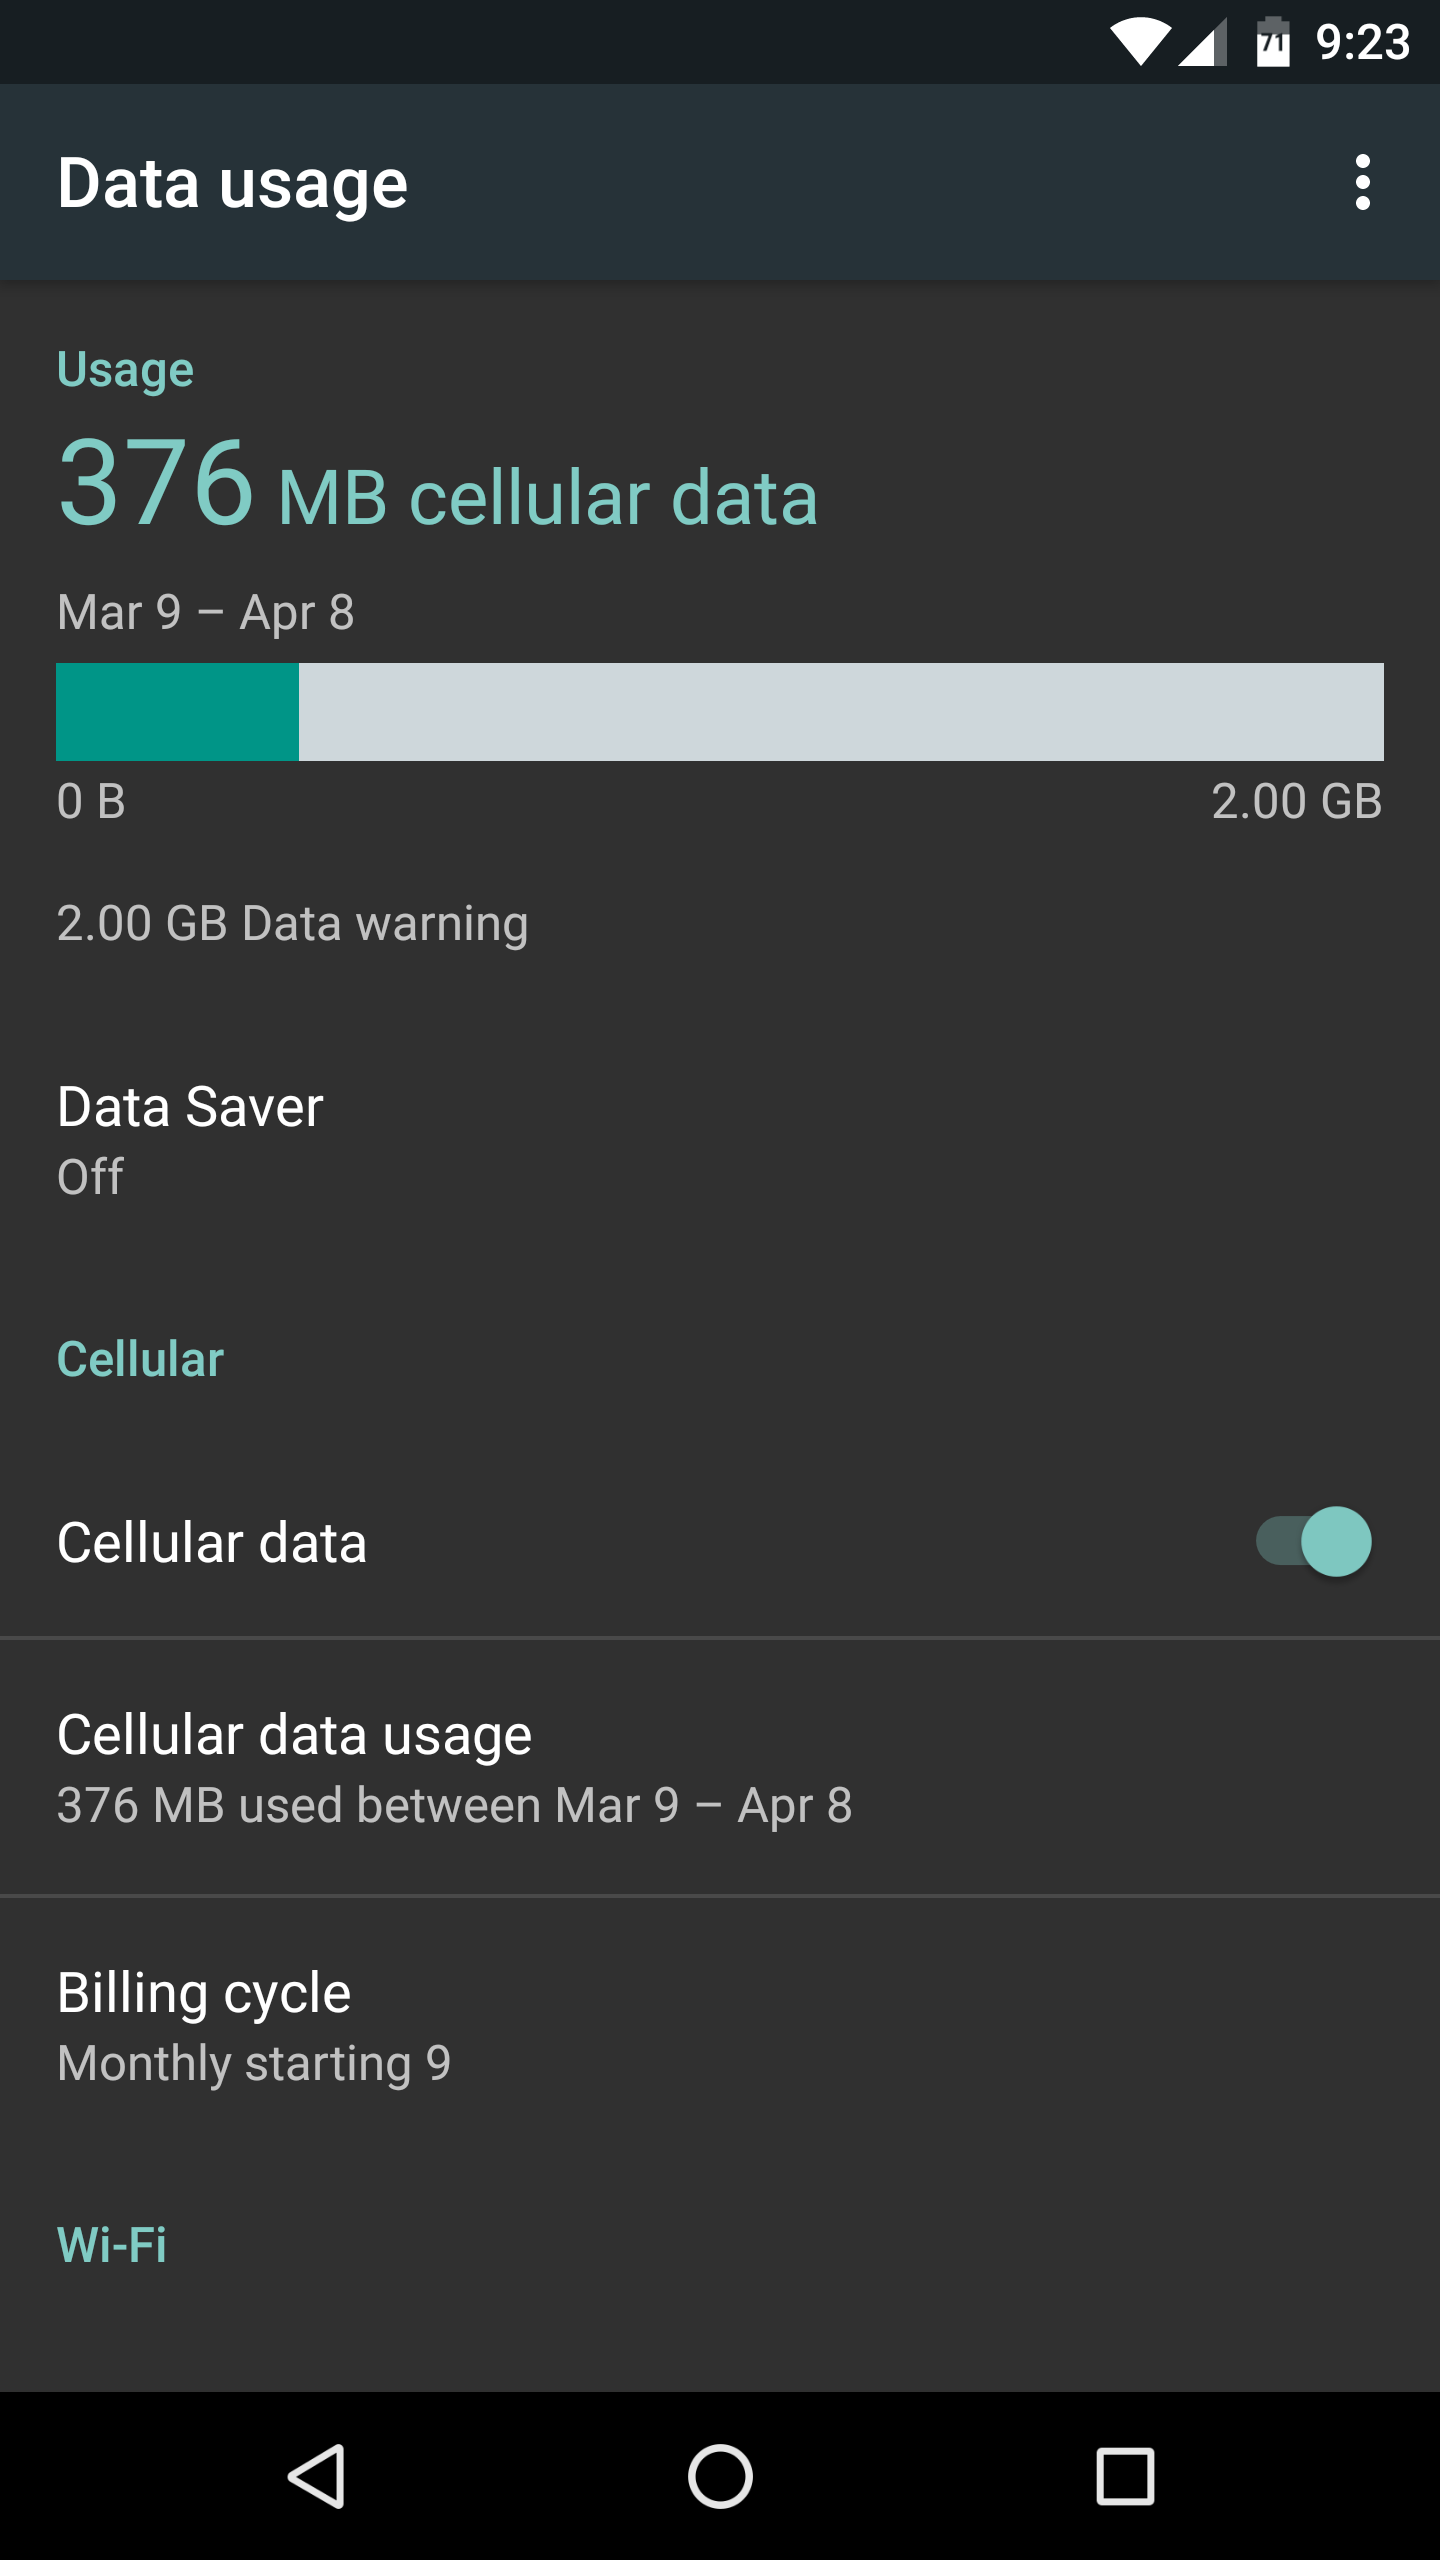Tap the Android home circle button

pos(720,2477)
